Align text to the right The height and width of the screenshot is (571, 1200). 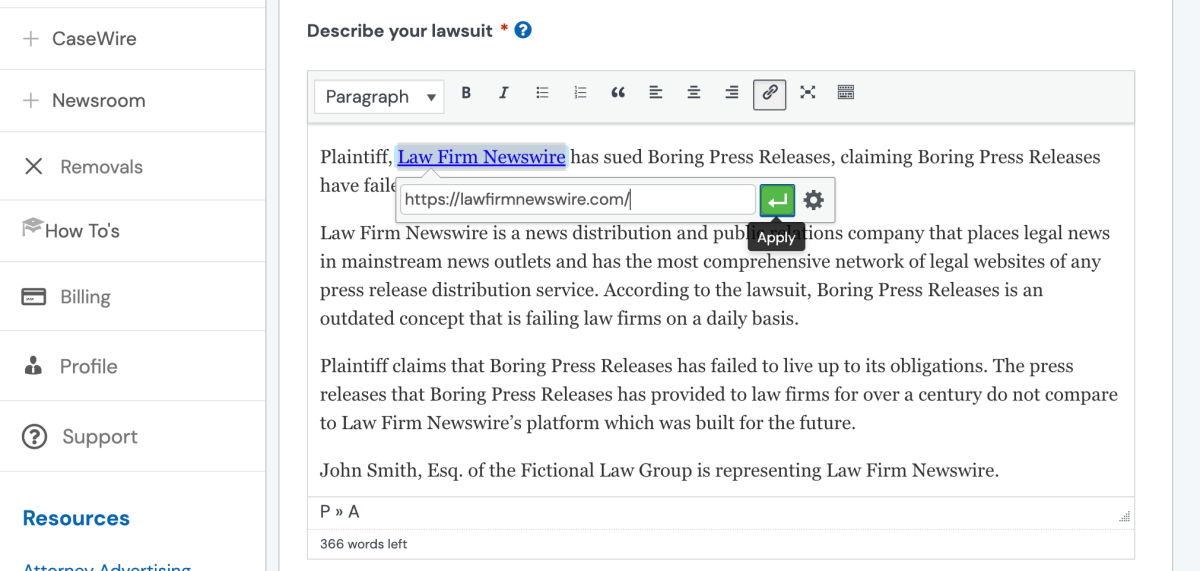coord(732,93)
